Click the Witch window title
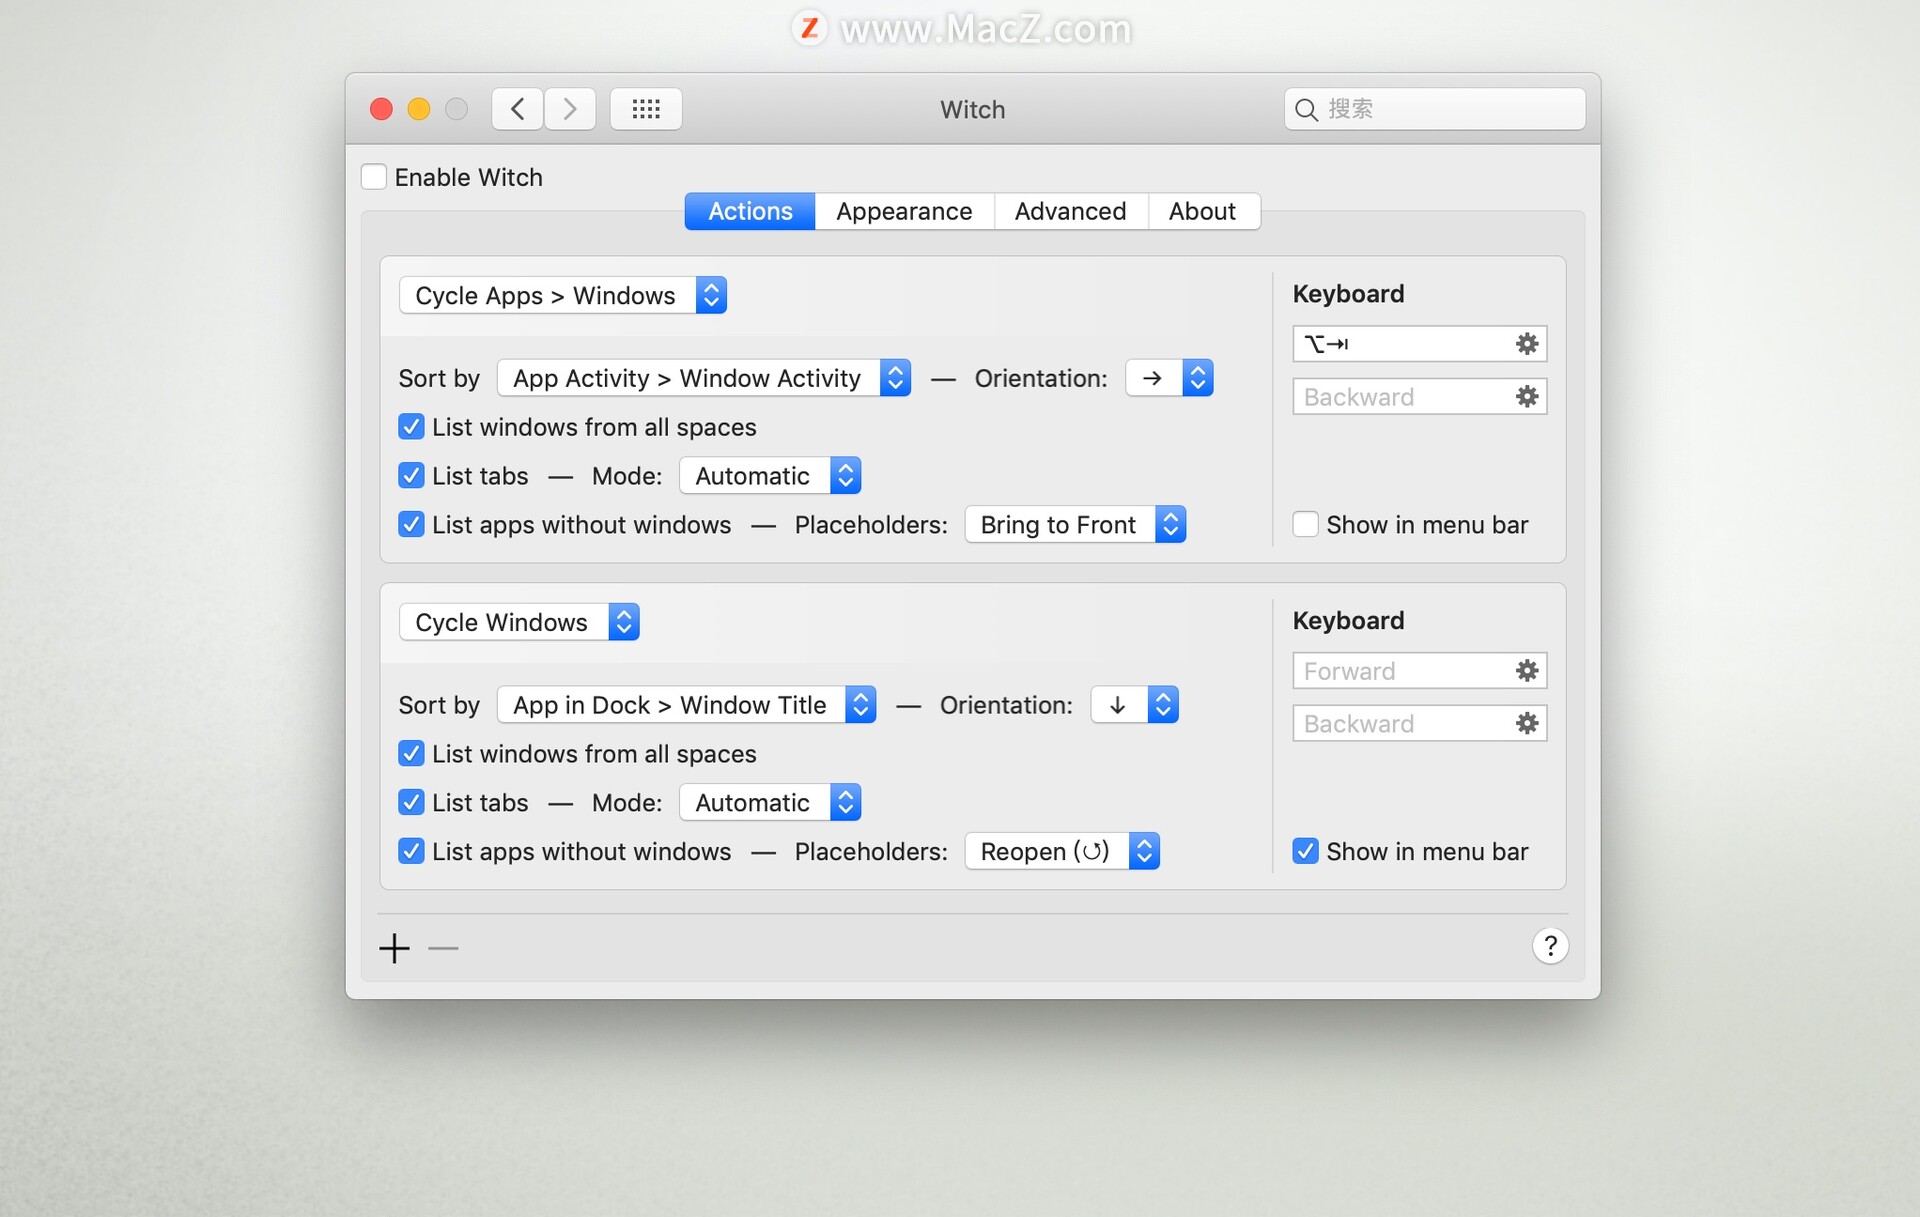The image size is (1920, 1217). [972, 110]
